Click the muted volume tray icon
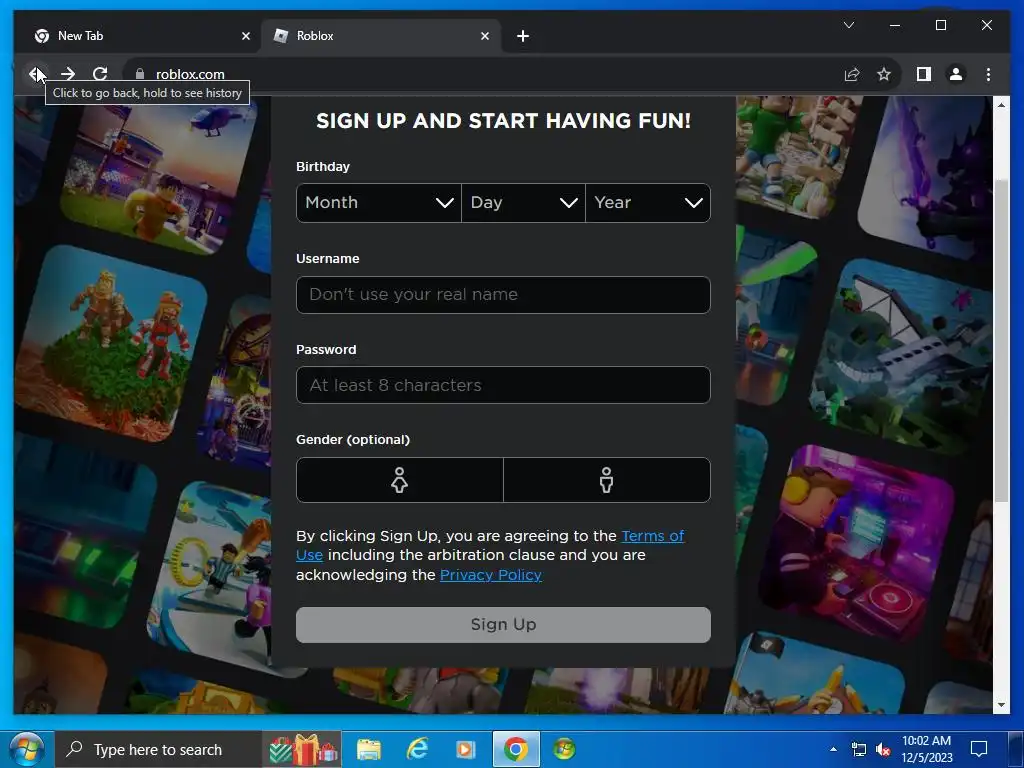The width and height of the screenshot is (1024, 768). [x=884, y=750]
